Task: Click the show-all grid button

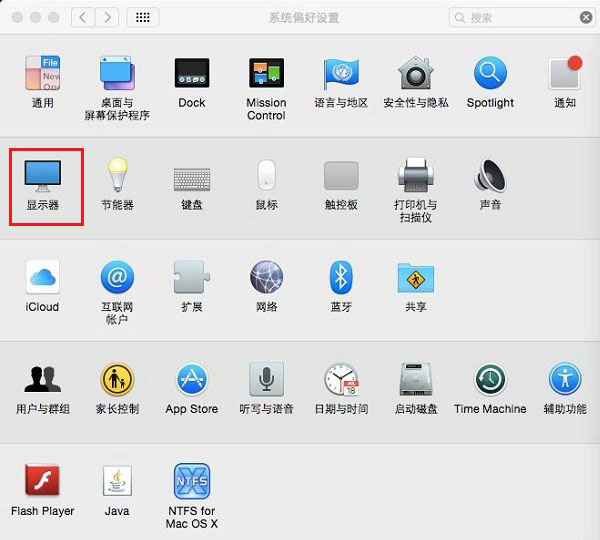Action: 143,17
